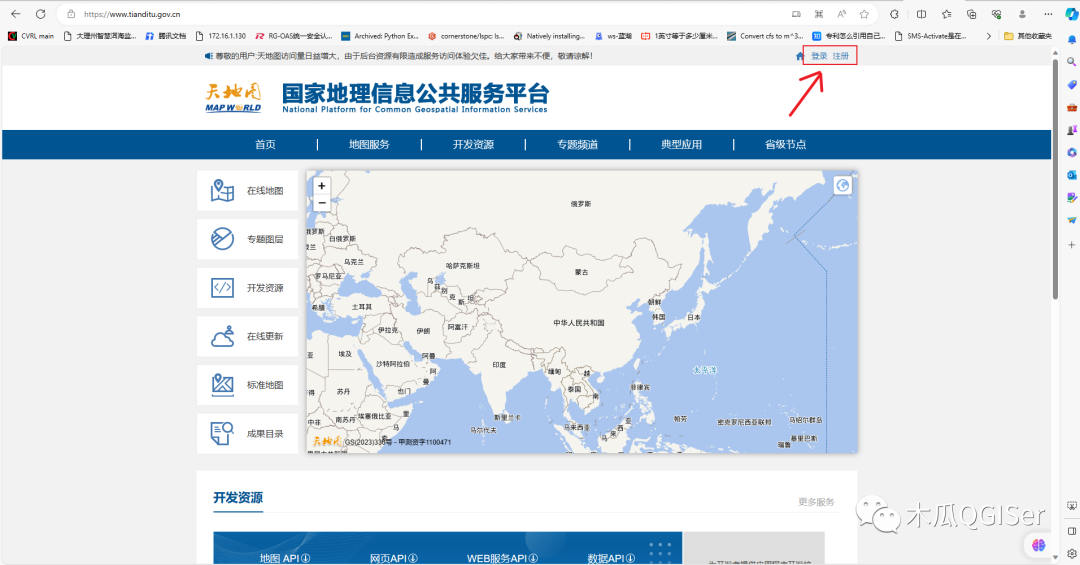This screenshot has height=565, width=1080.
Task: View site information via the lock icon
Action: coord(71,14)
